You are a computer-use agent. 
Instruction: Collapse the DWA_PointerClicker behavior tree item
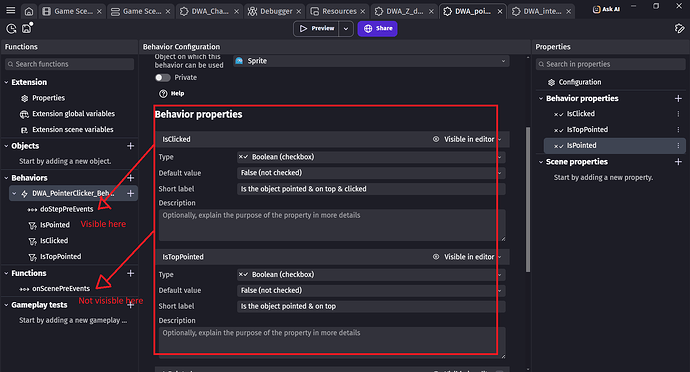14,194
